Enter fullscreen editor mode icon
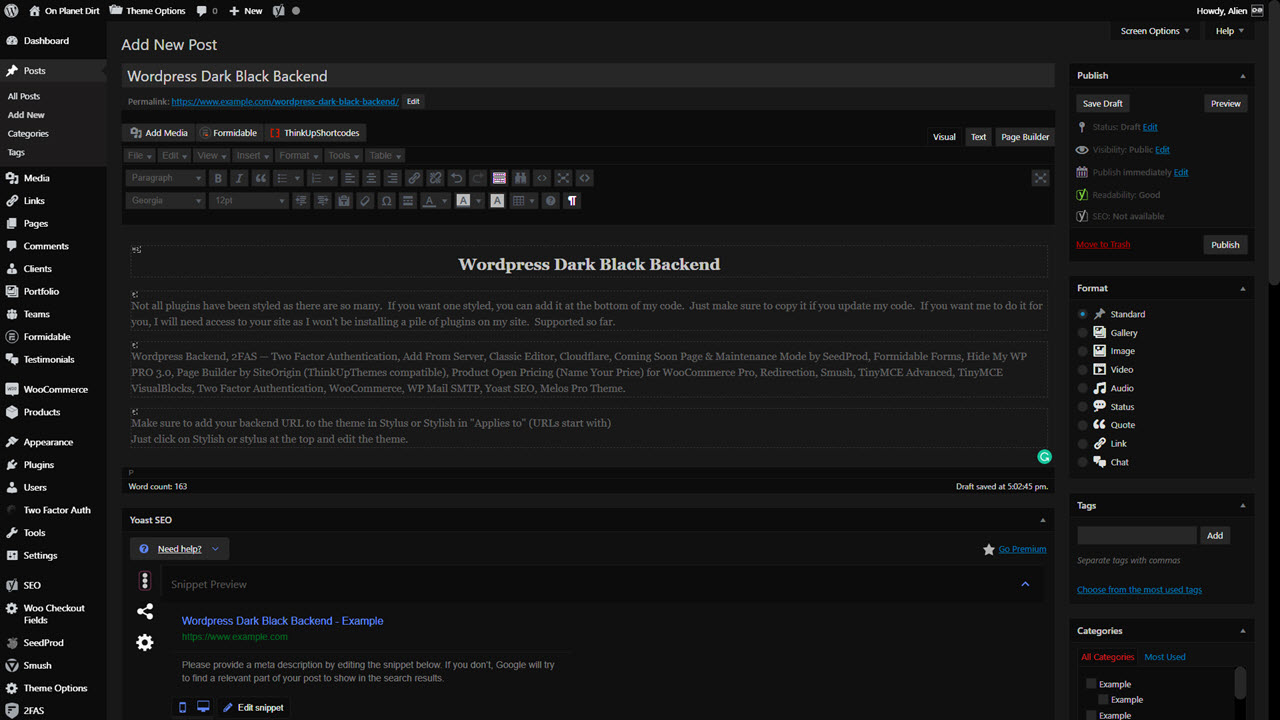 click(x=564, y=178)
